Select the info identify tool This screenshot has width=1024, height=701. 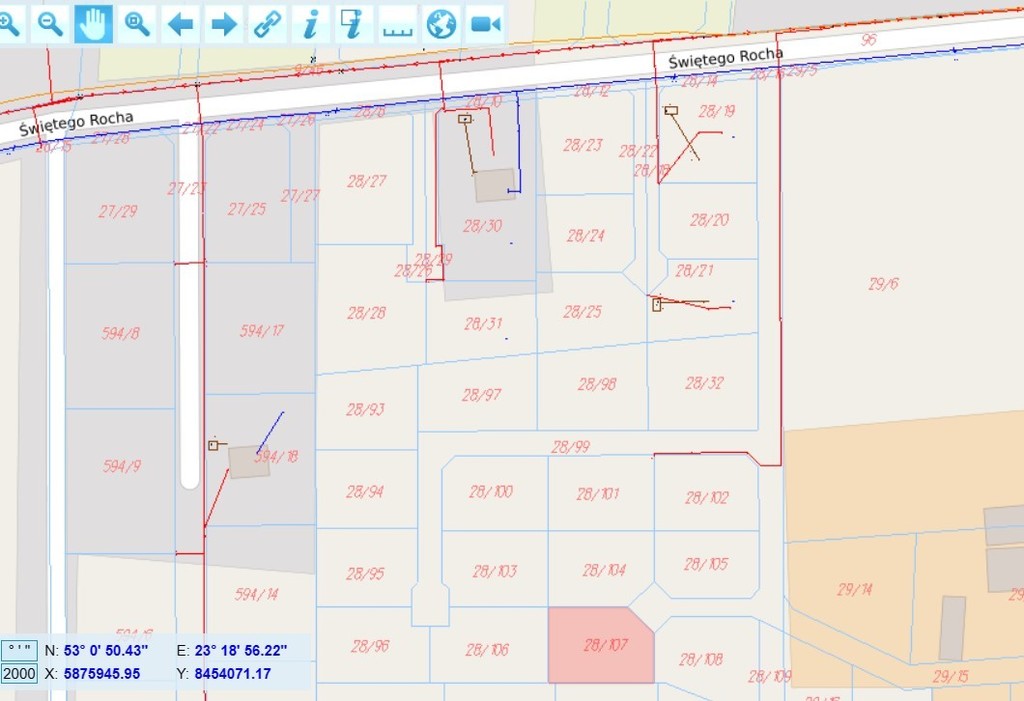point(310,23)
